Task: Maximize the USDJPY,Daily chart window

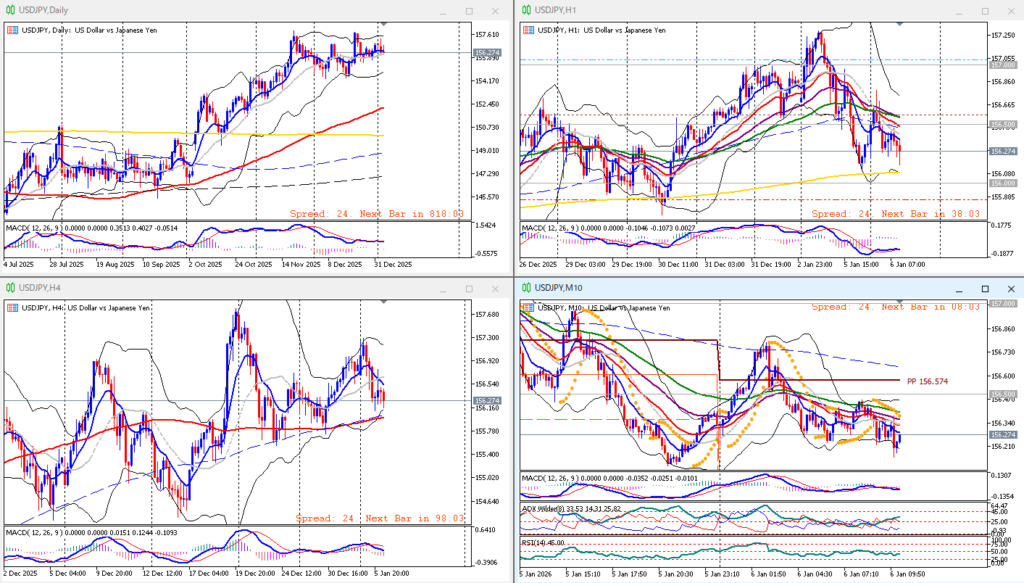Action: tap(469, 10)
